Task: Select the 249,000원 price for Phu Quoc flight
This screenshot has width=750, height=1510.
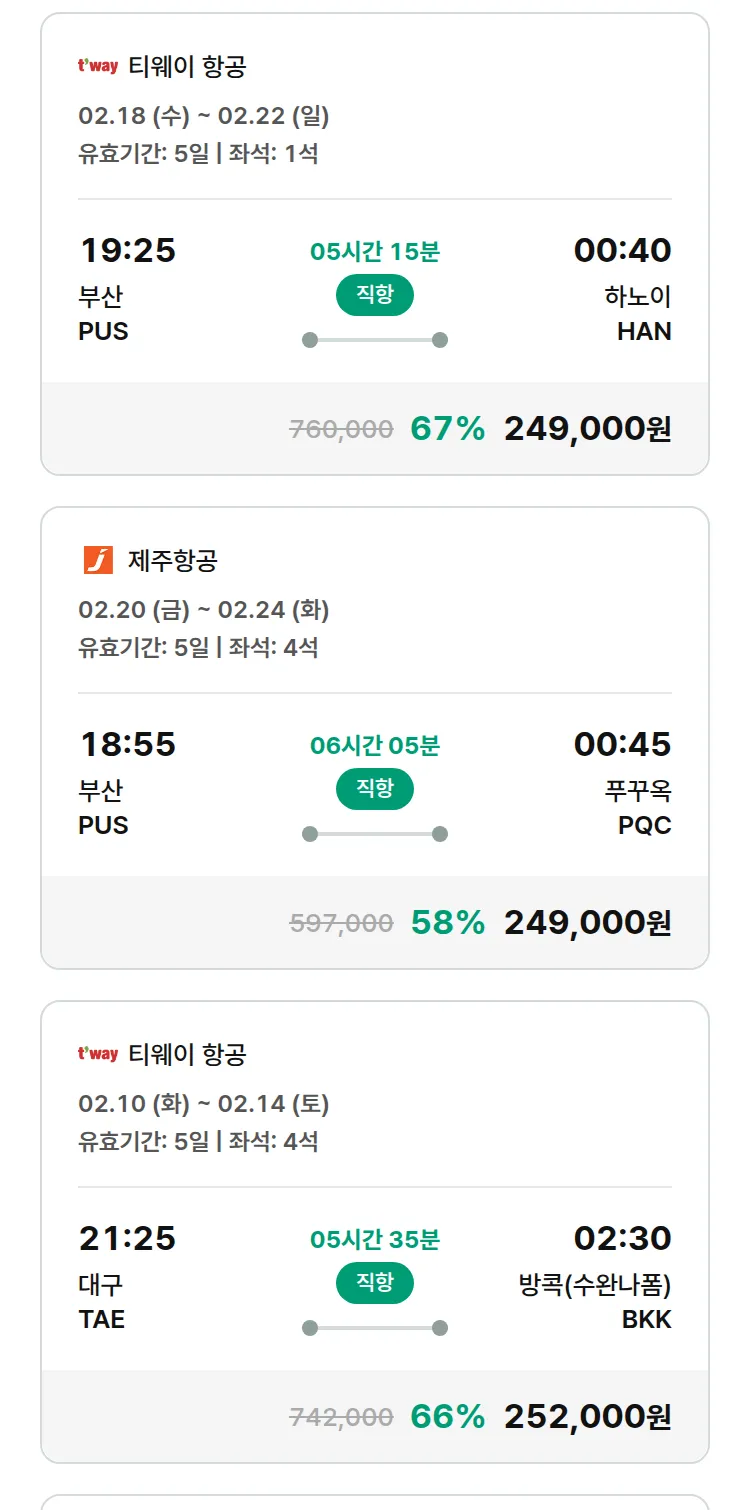Action: [x=587, y=922]
